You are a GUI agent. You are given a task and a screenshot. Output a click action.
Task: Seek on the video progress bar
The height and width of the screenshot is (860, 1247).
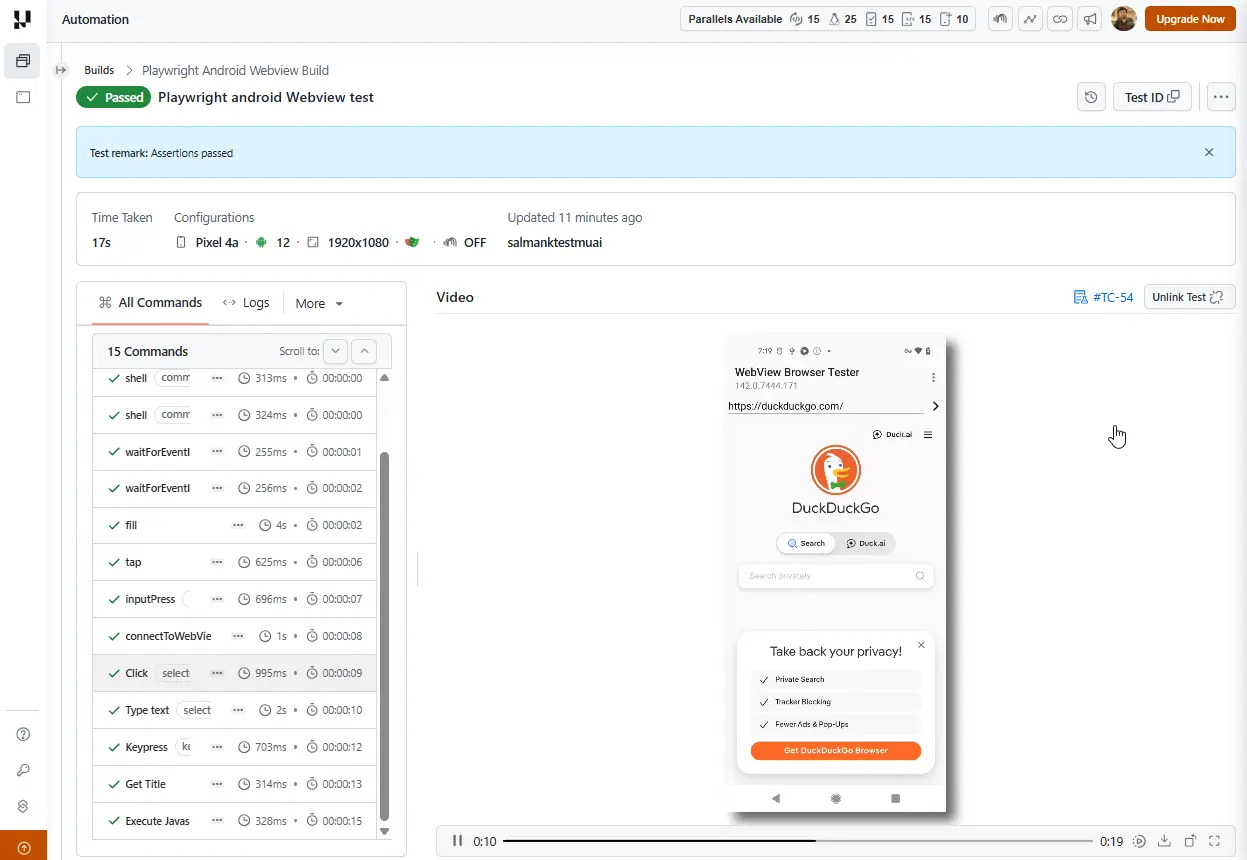point(797,841)
